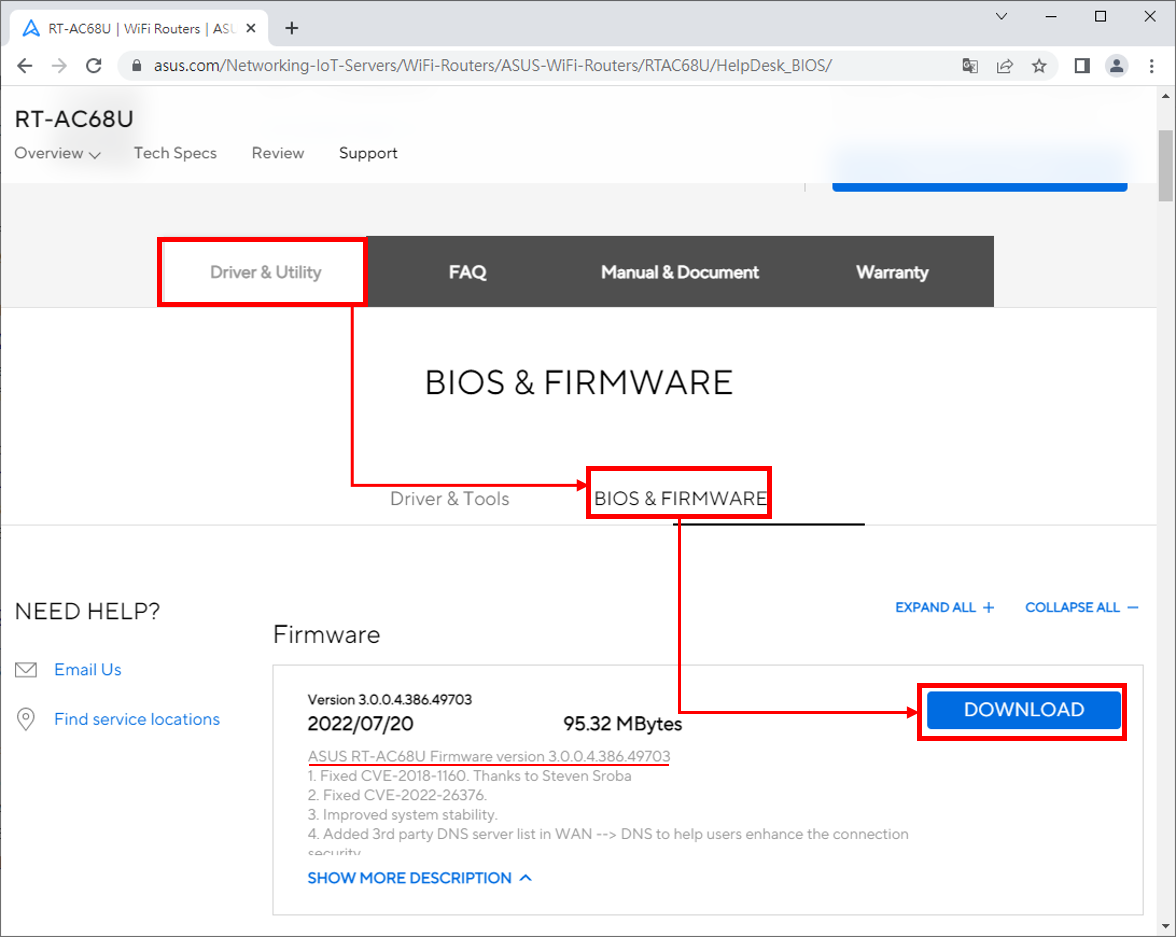Open the Chrome profile avatar
The height and width of the screenshot is (937, 1176).
pyautogui.click(x=1117, y=66)
